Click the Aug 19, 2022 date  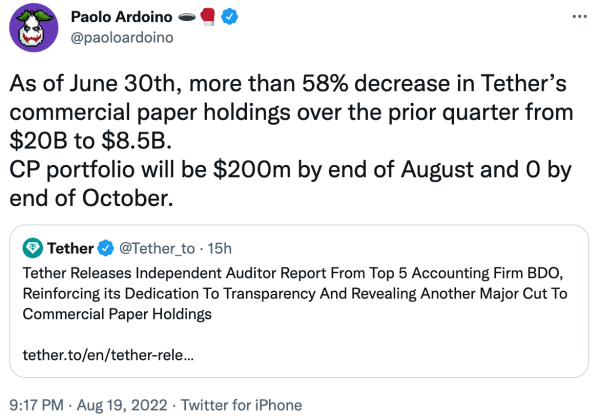(122, 405)
